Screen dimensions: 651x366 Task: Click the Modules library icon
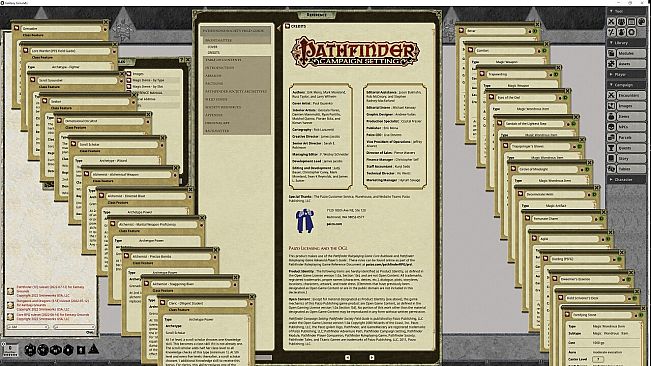coord(611,53)
